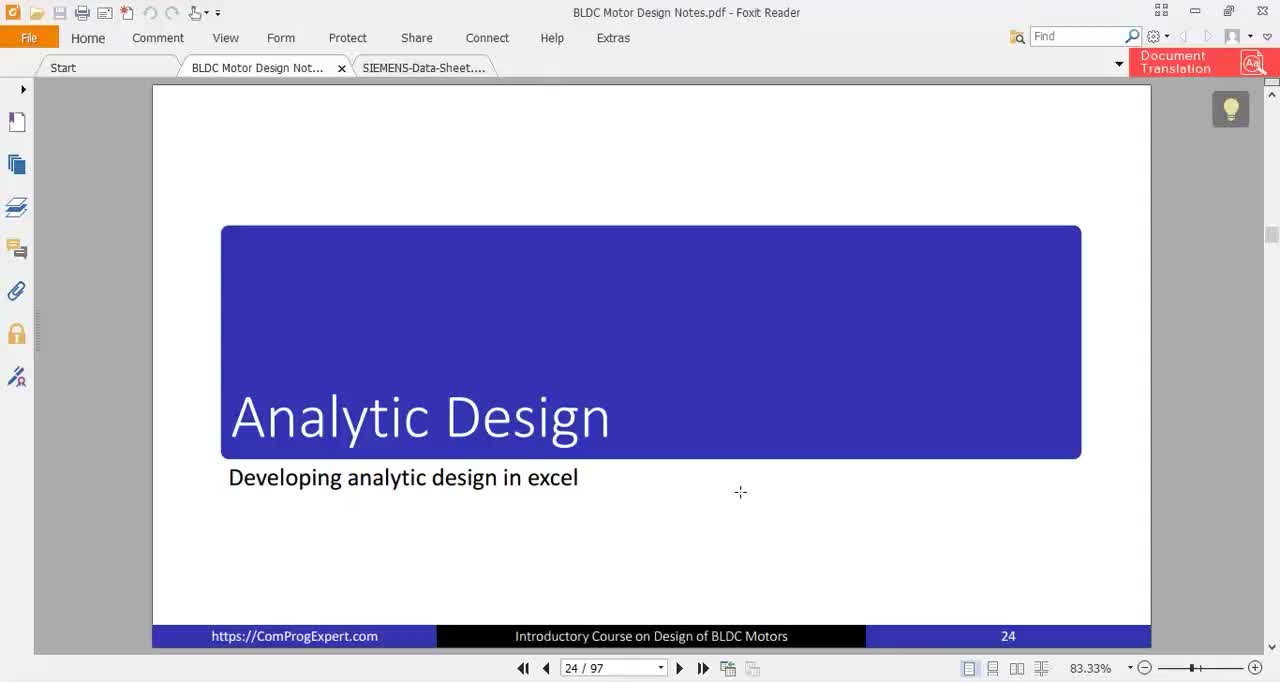
Task: Click the zoom out minus button
Action: [1145, 668]
